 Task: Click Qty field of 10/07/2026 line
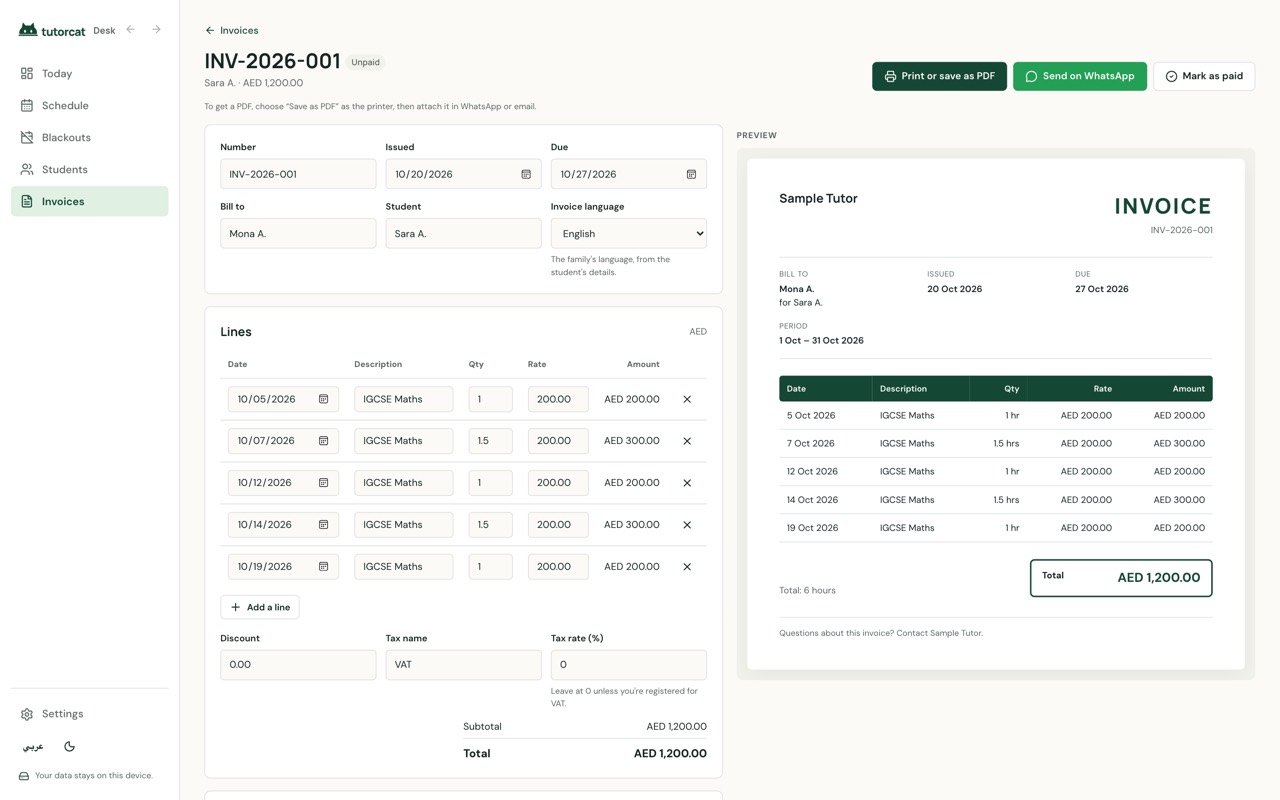[490, 441]
